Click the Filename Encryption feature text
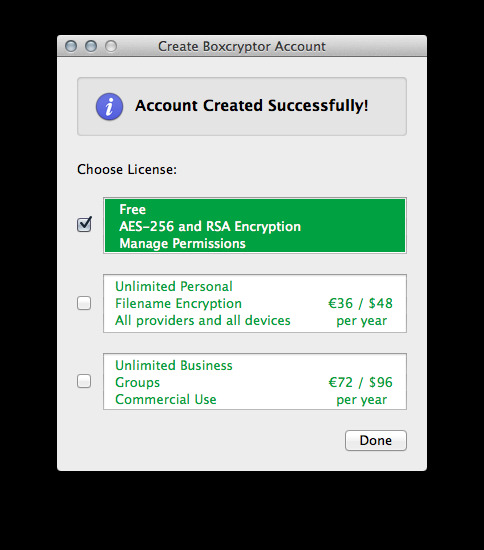 tap(179, 303)
